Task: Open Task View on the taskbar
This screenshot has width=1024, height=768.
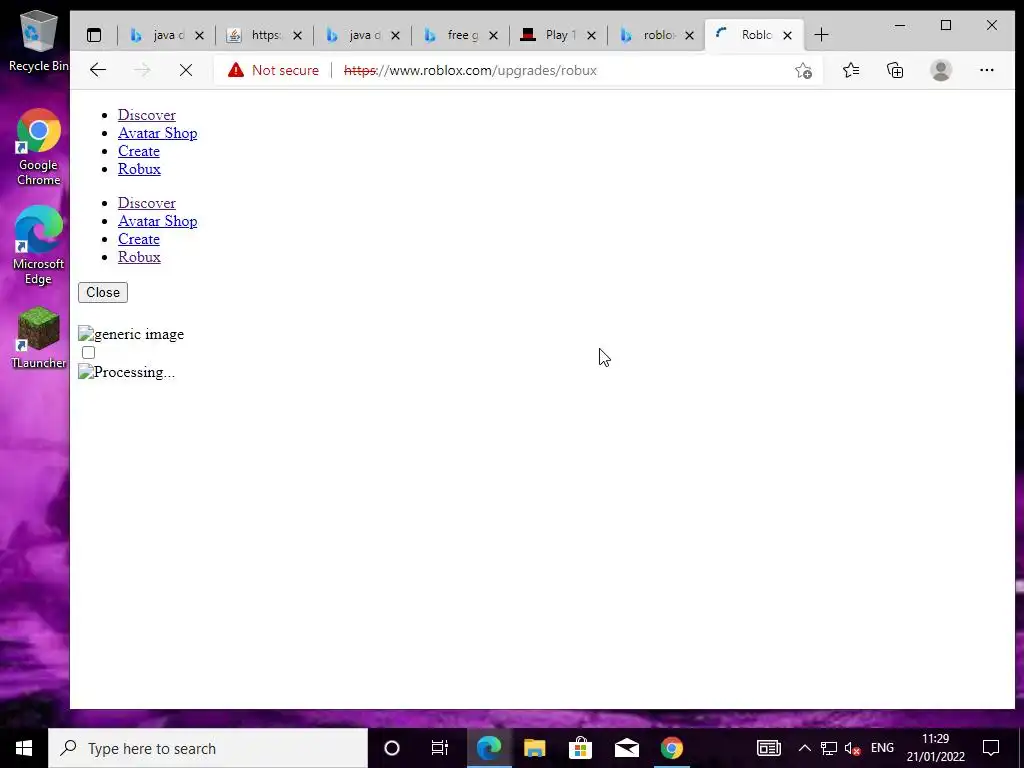Action: coord(440,748)
